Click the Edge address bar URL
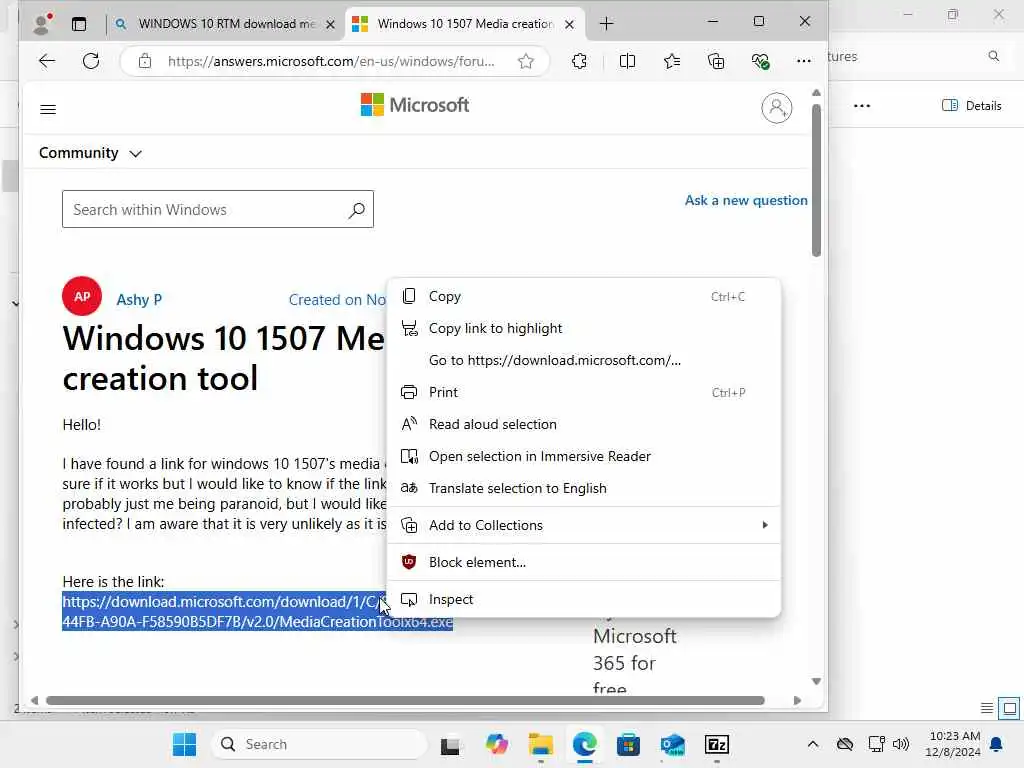The width and height of the screenshot is (1024, 768). click(331, 61)
